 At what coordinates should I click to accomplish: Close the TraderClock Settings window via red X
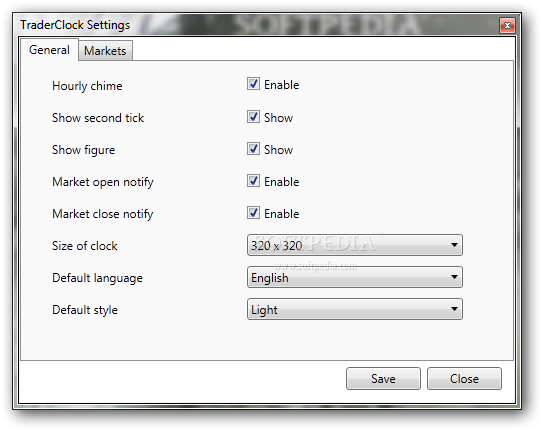coord(507,25)
